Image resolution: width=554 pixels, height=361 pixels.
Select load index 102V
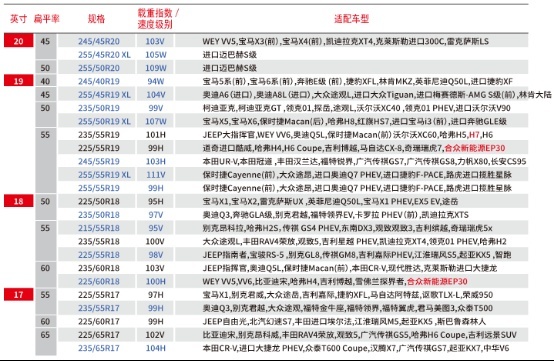tap(155, 335)
